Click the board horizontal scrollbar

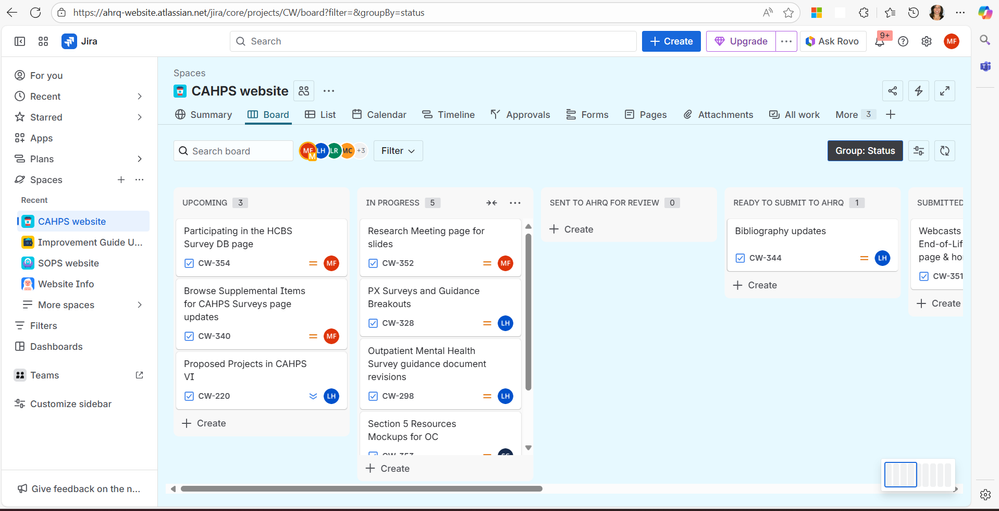pyautogui.click(x=361, y=489)
